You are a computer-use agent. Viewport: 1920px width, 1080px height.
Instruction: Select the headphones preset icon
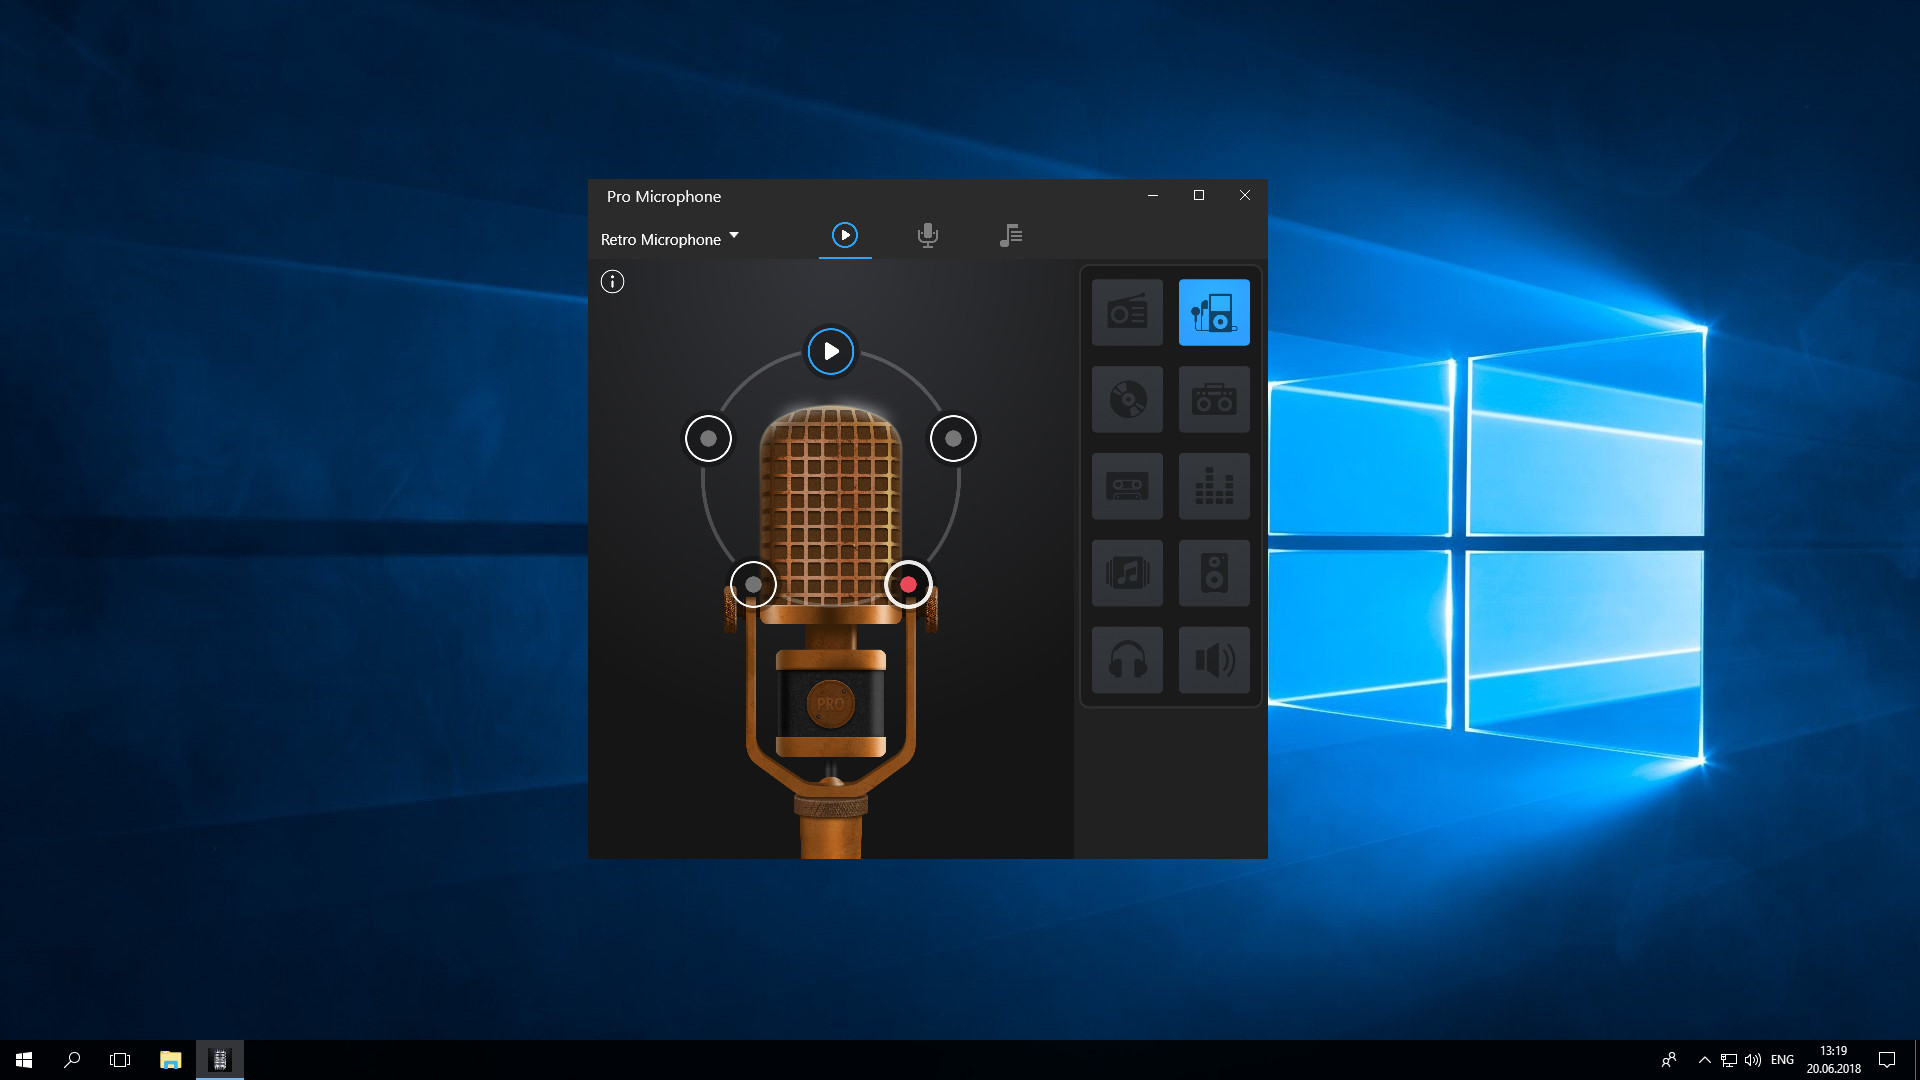pos(1127,660)
